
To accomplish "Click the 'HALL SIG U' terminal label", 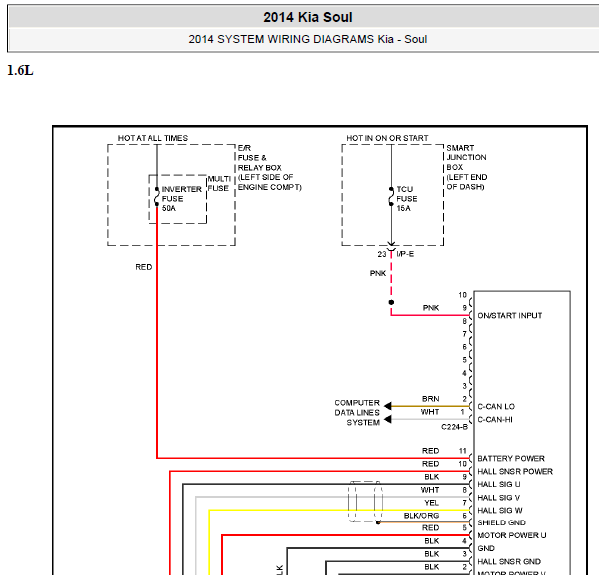I will pos(499,484).
